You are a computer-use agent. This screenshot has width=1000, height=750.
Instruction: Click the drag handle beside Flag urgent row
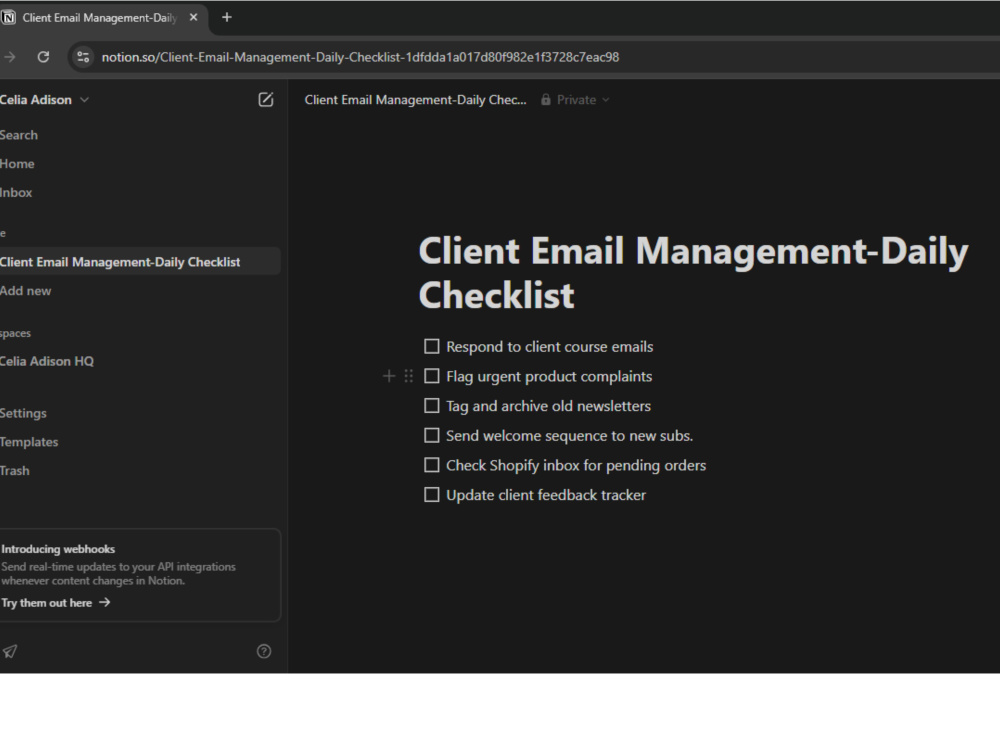point(409,376)
